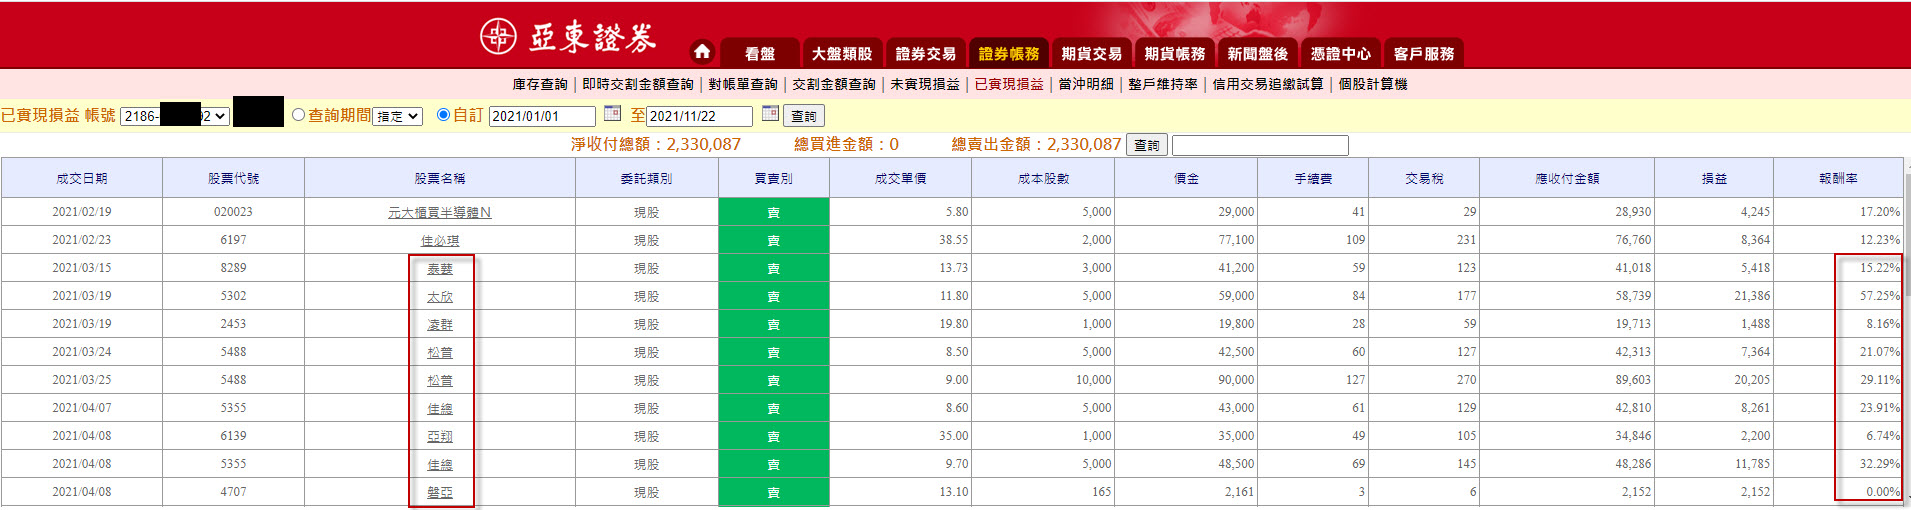1911x510 pixels.
Task: Select the 57.25% return rate cell
Action: tap(1838, 296)
